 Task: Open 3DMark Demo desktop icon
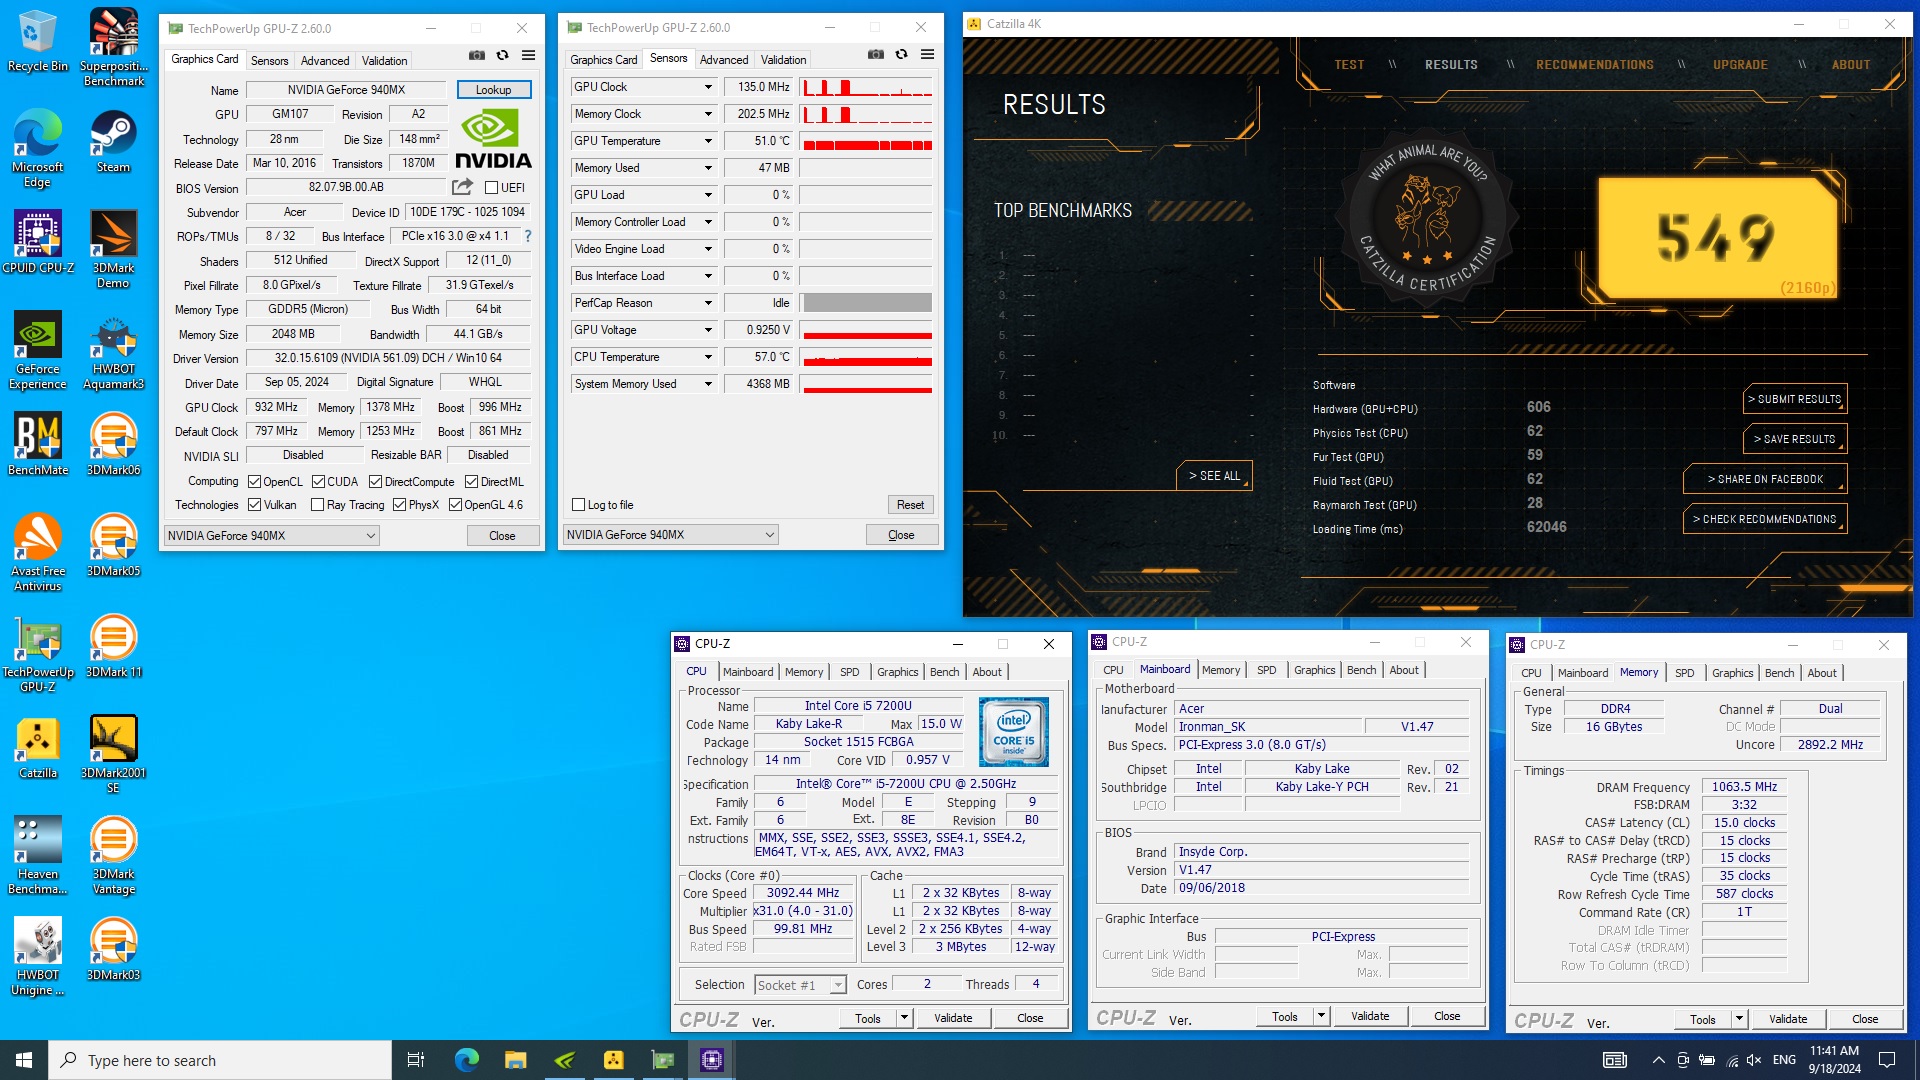(x=113, y=249)
